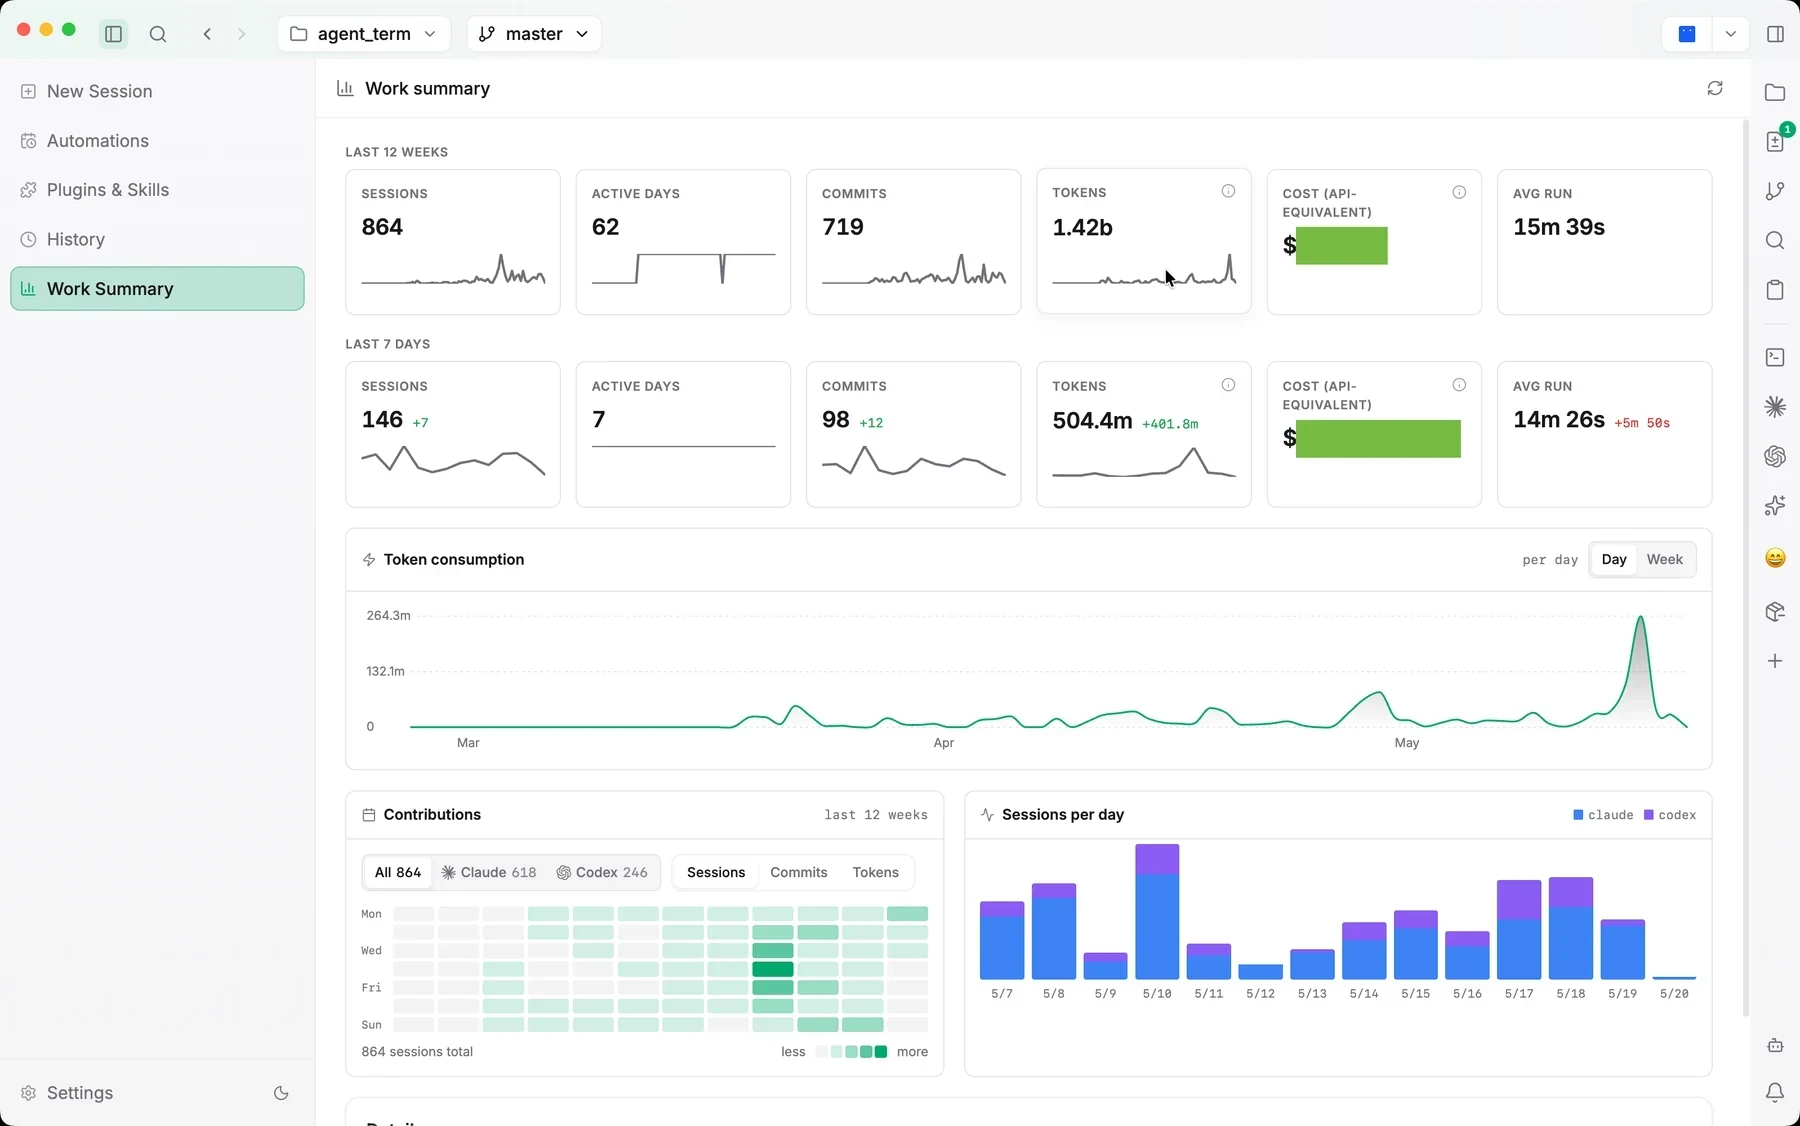Click the claude legend color swatch
Image resolution: width=1800 pixels, height=1126 pixels.
coord(1578,815)
